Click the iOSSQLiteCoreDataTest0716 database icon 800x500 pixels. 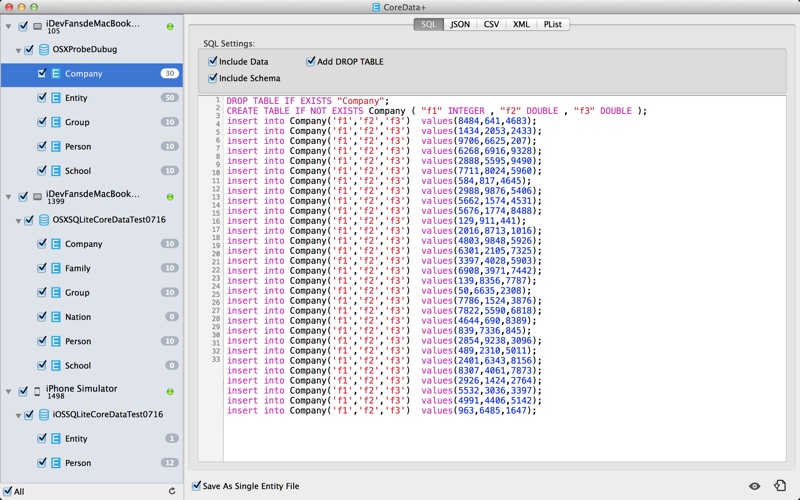(x=44, y=415)
